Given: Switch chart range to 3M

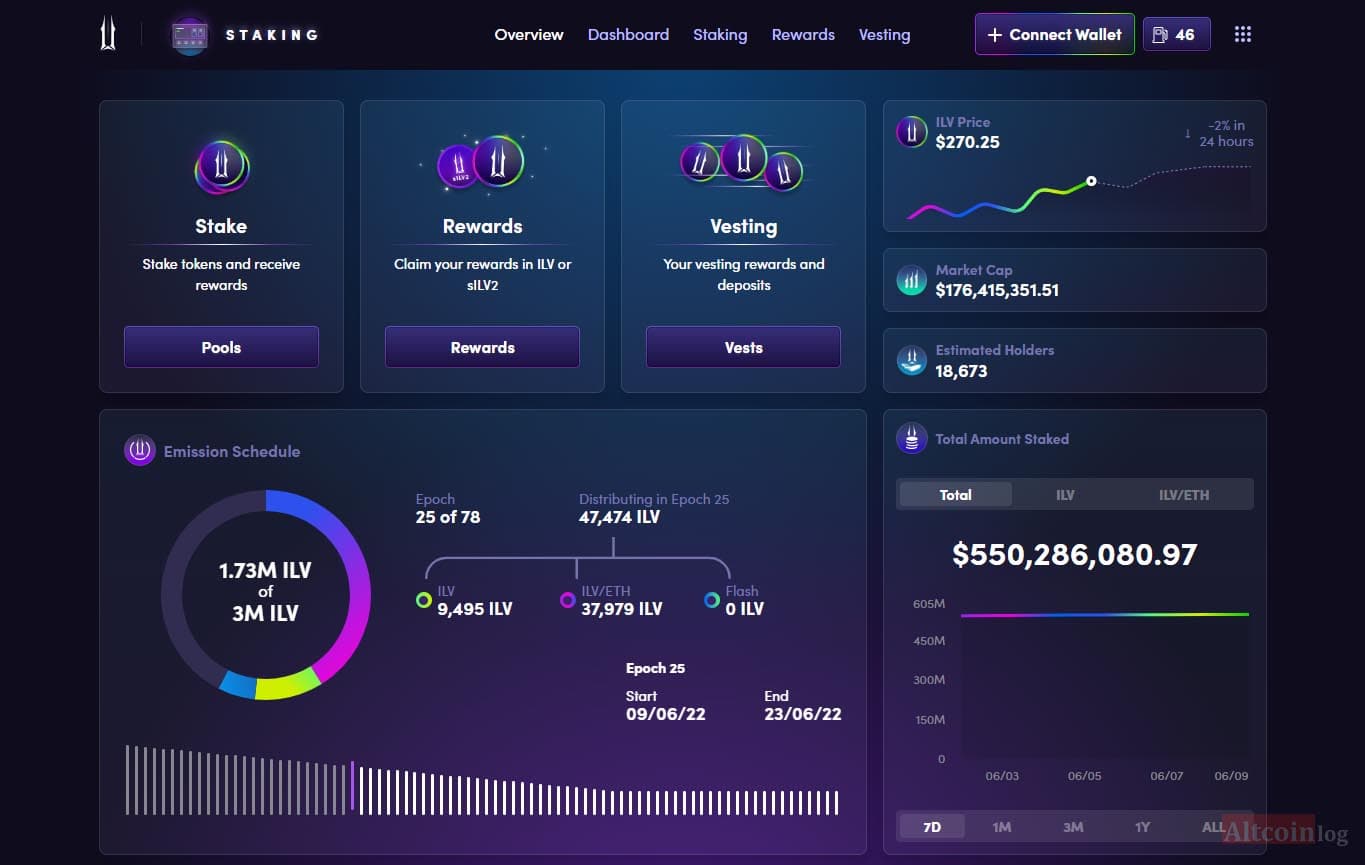Looking at the screenshot, I should [1073, 827].
